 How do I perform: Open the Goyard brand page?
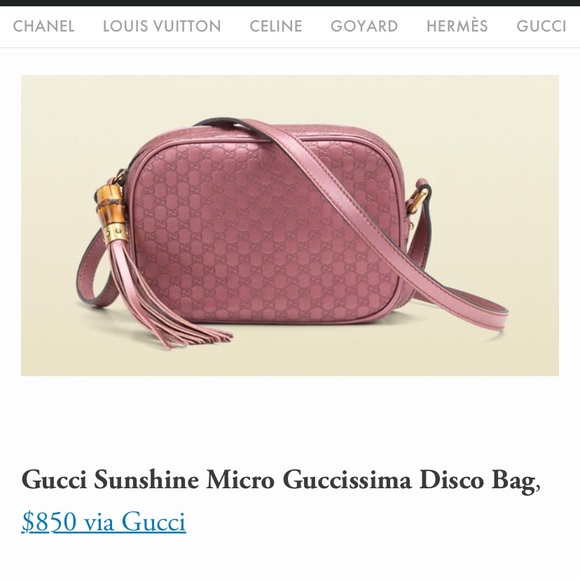(x=364, y=26)
